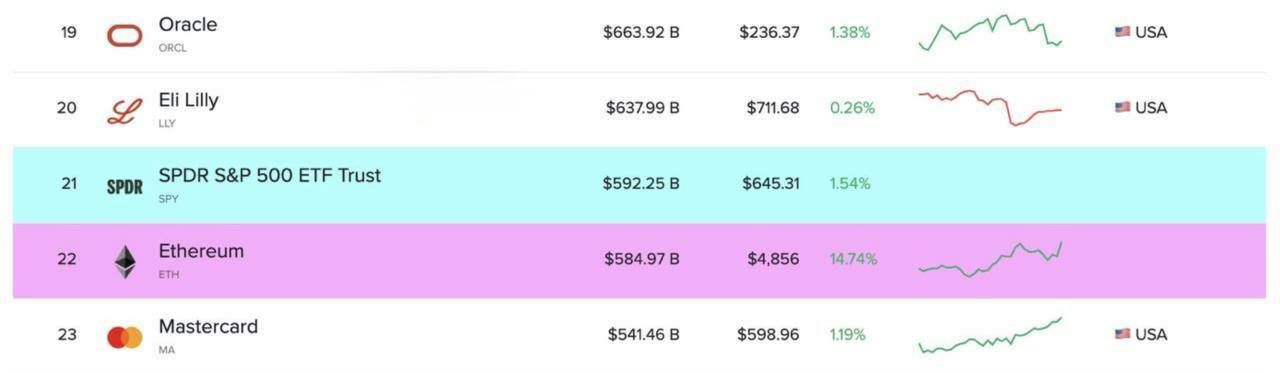The image size is (1280, 373).
Task: Click the SPDR logo icon
Action: 125,186
